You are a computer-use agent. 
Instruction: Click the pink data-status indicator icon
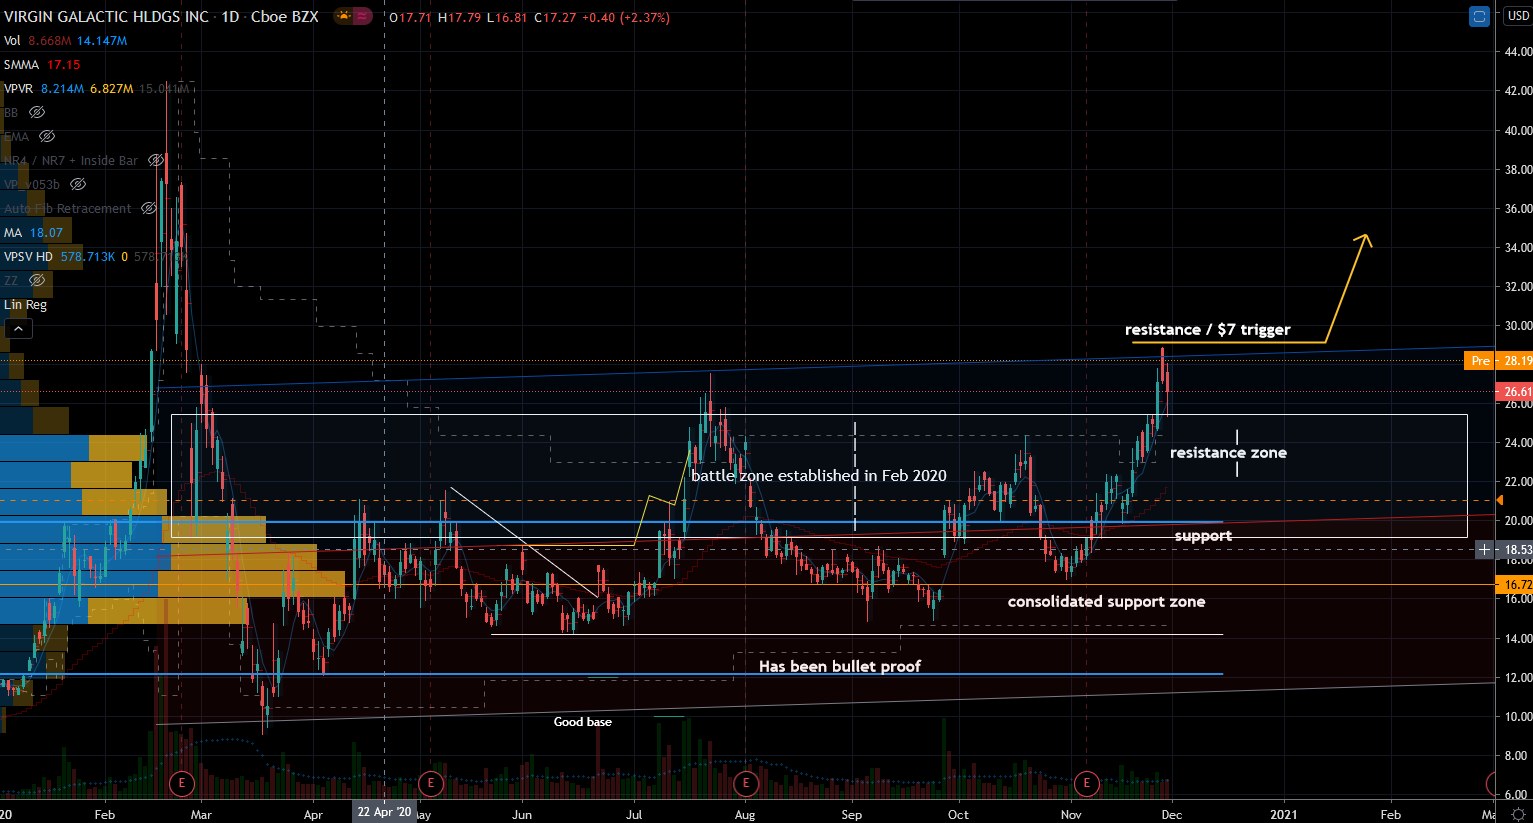[x=362, y=17]
